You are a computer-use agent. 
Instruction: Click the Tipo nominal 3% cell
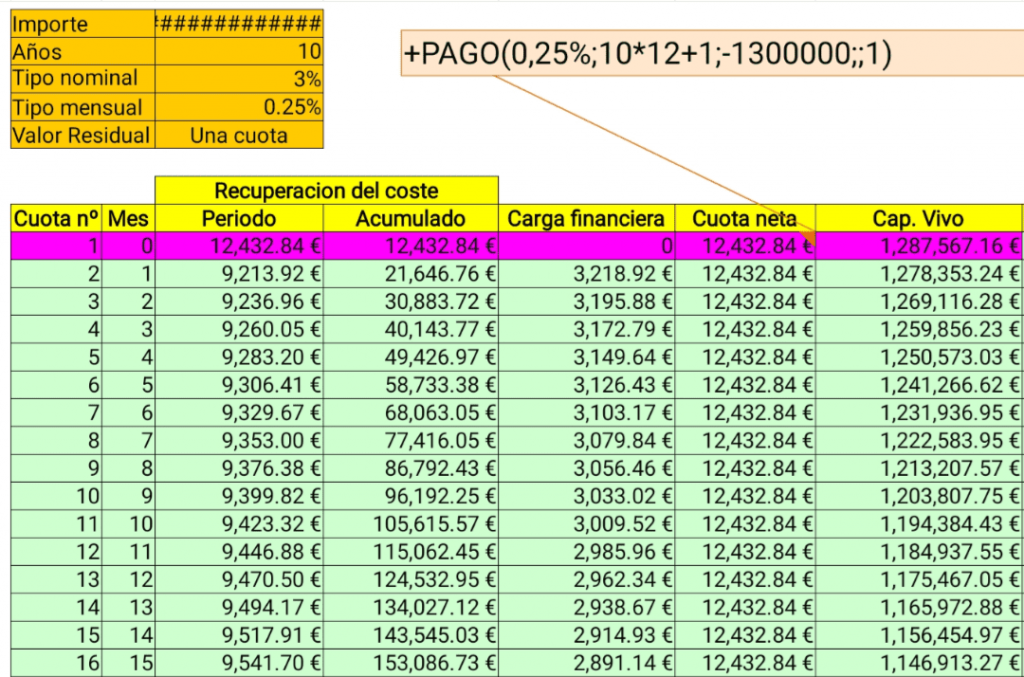pyautogui.click(x=240, y=77)
